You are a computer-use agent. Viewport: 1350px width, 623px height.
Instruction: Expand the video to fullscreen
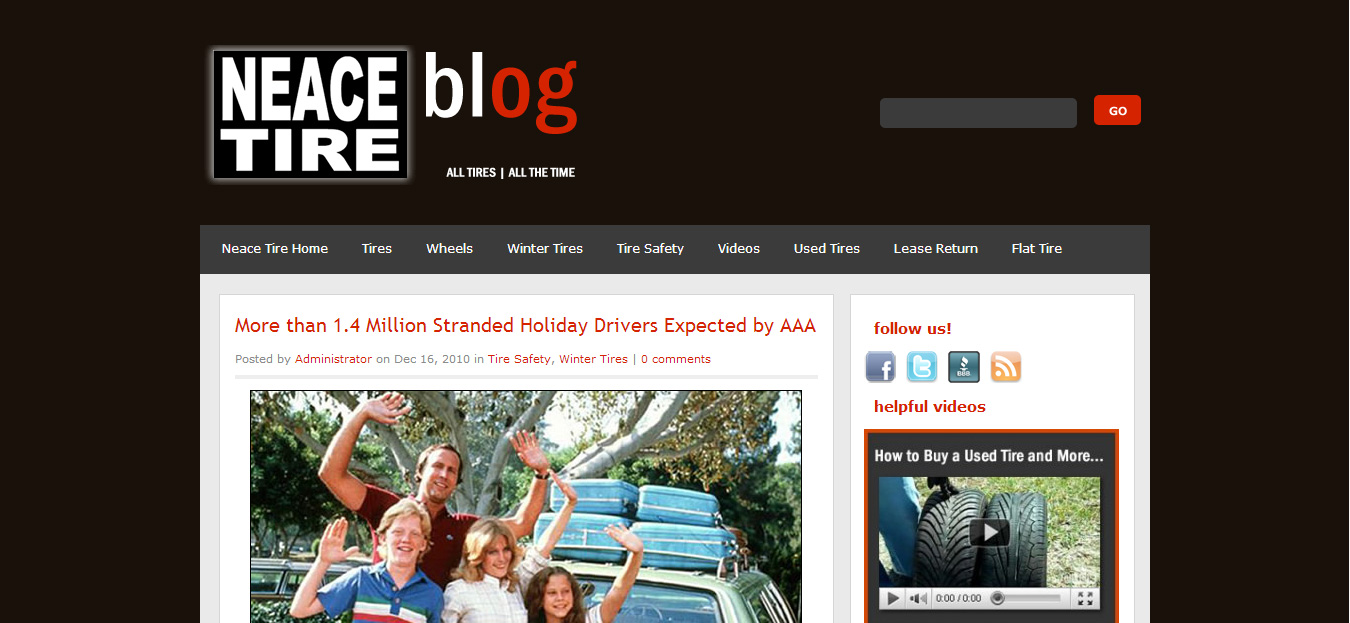pyautogui.click(x=1085, y=599)
